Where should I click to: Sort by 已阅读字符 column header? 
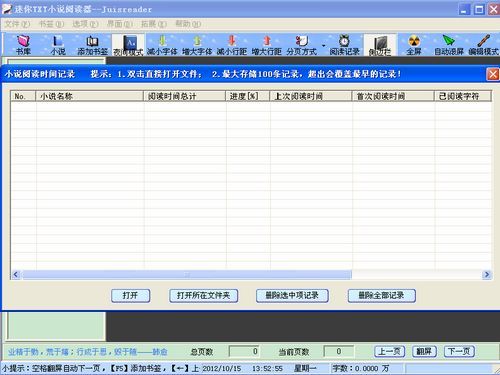tap(463, 96)
